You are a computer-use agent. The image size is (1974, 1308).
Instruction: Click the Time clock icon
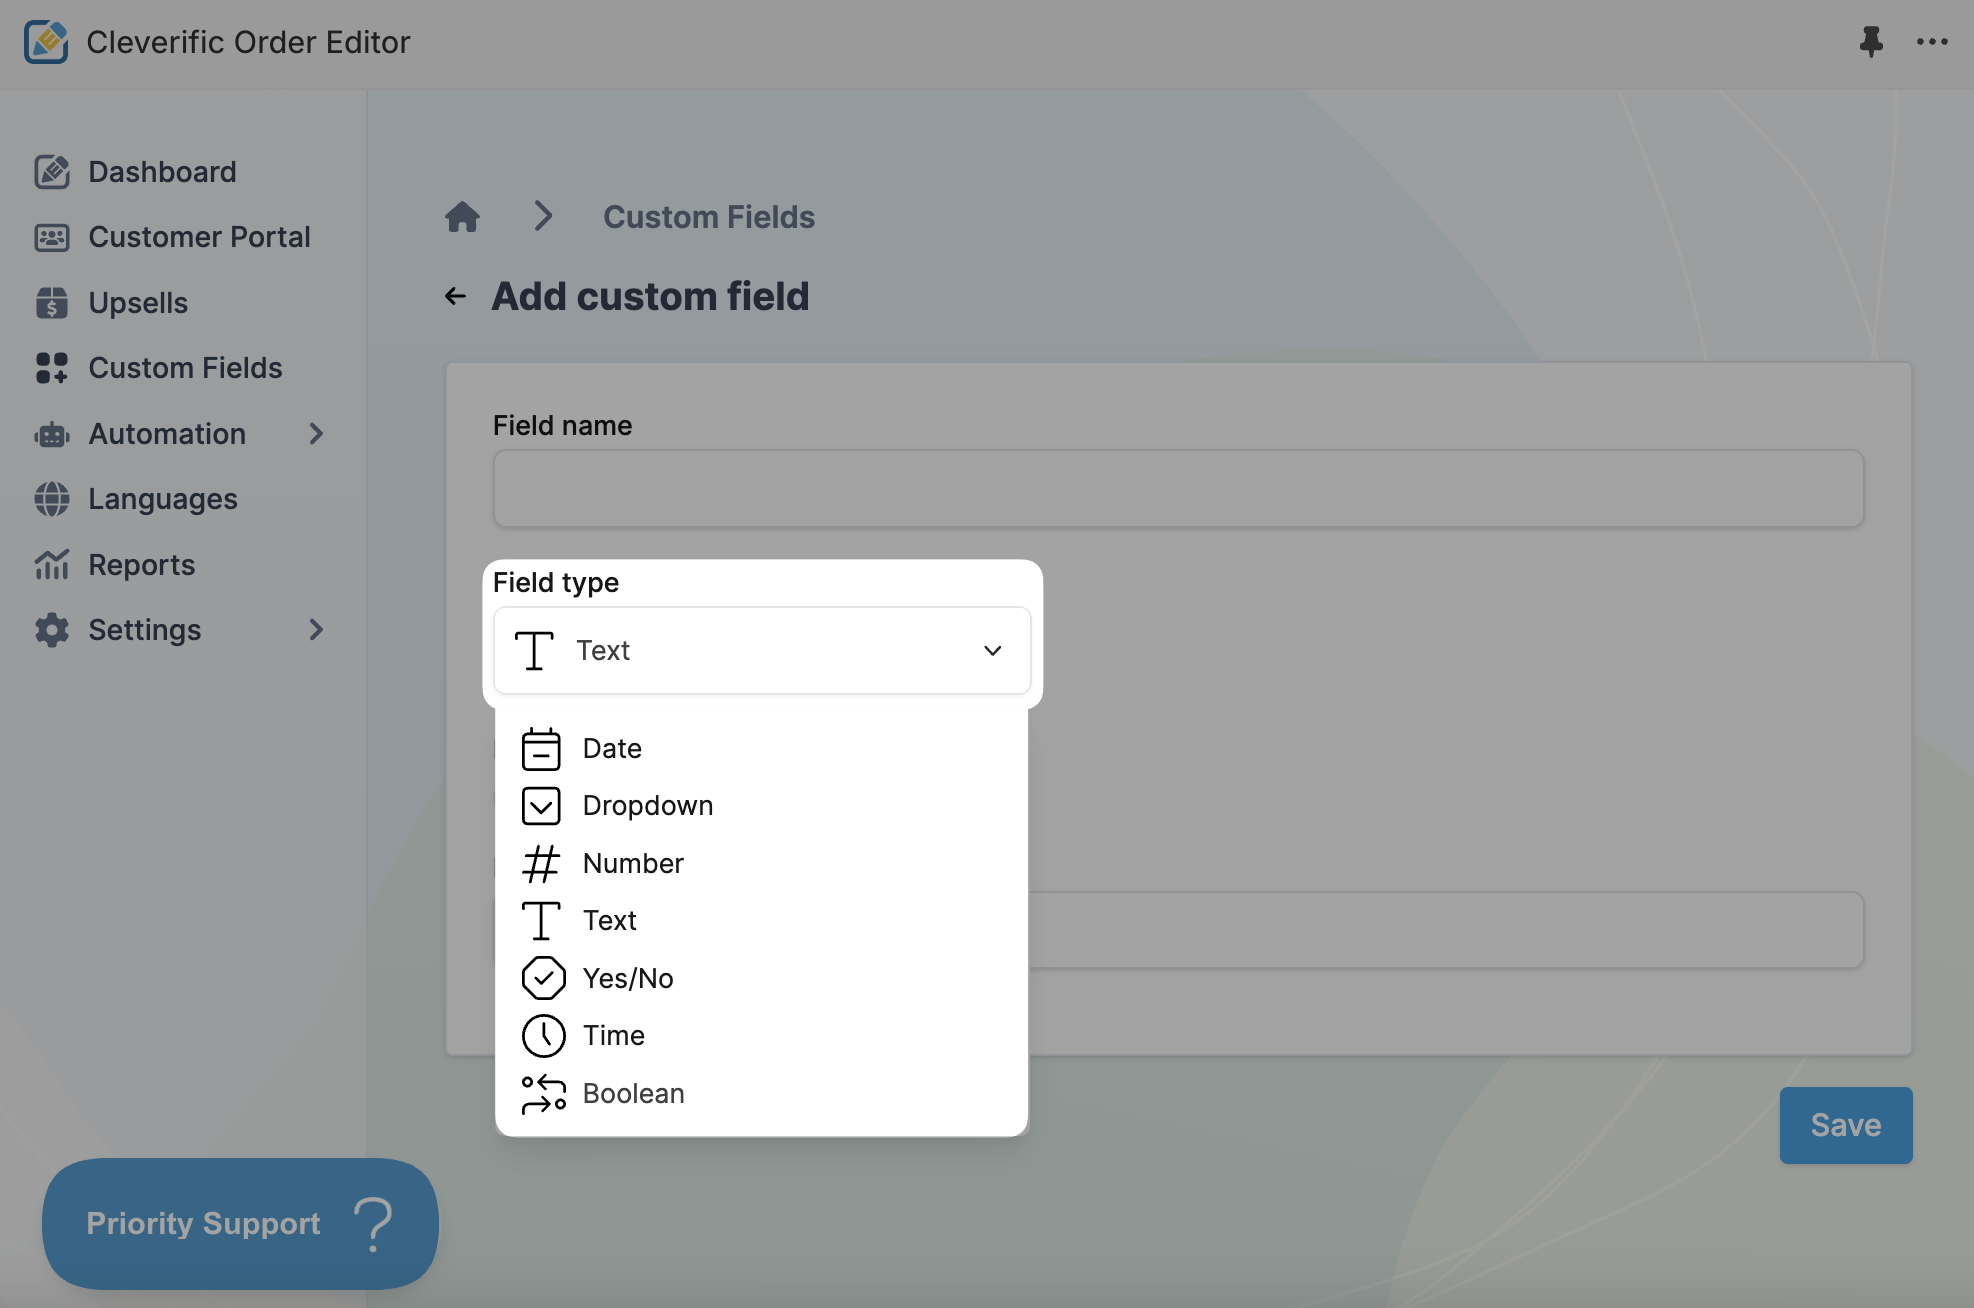543,1036
